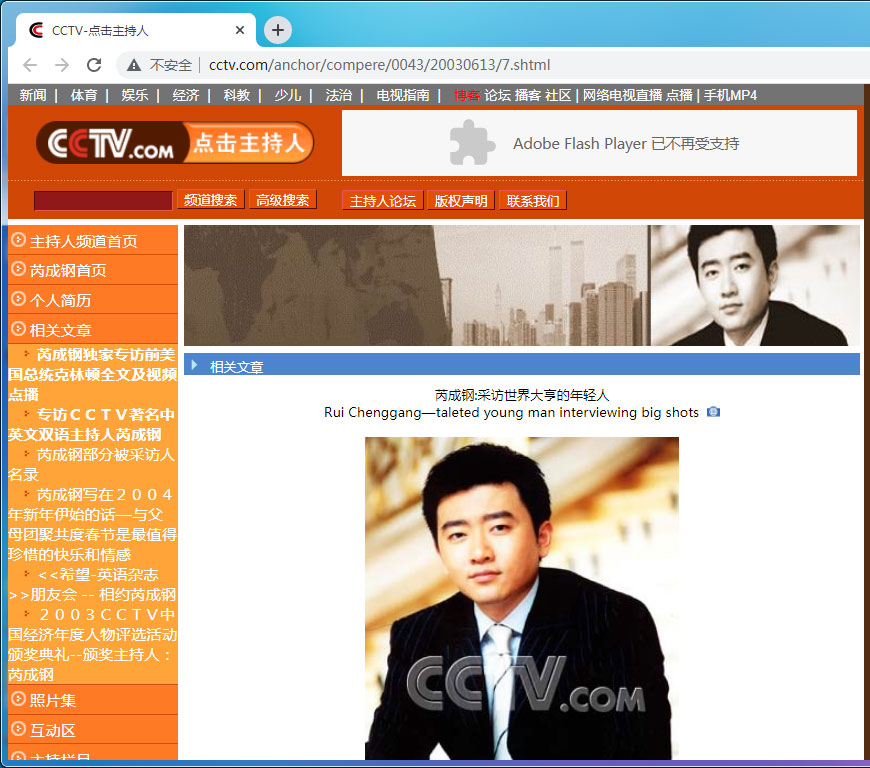Open article 芮成钢独家专访前美国总统克林顿

93,375
